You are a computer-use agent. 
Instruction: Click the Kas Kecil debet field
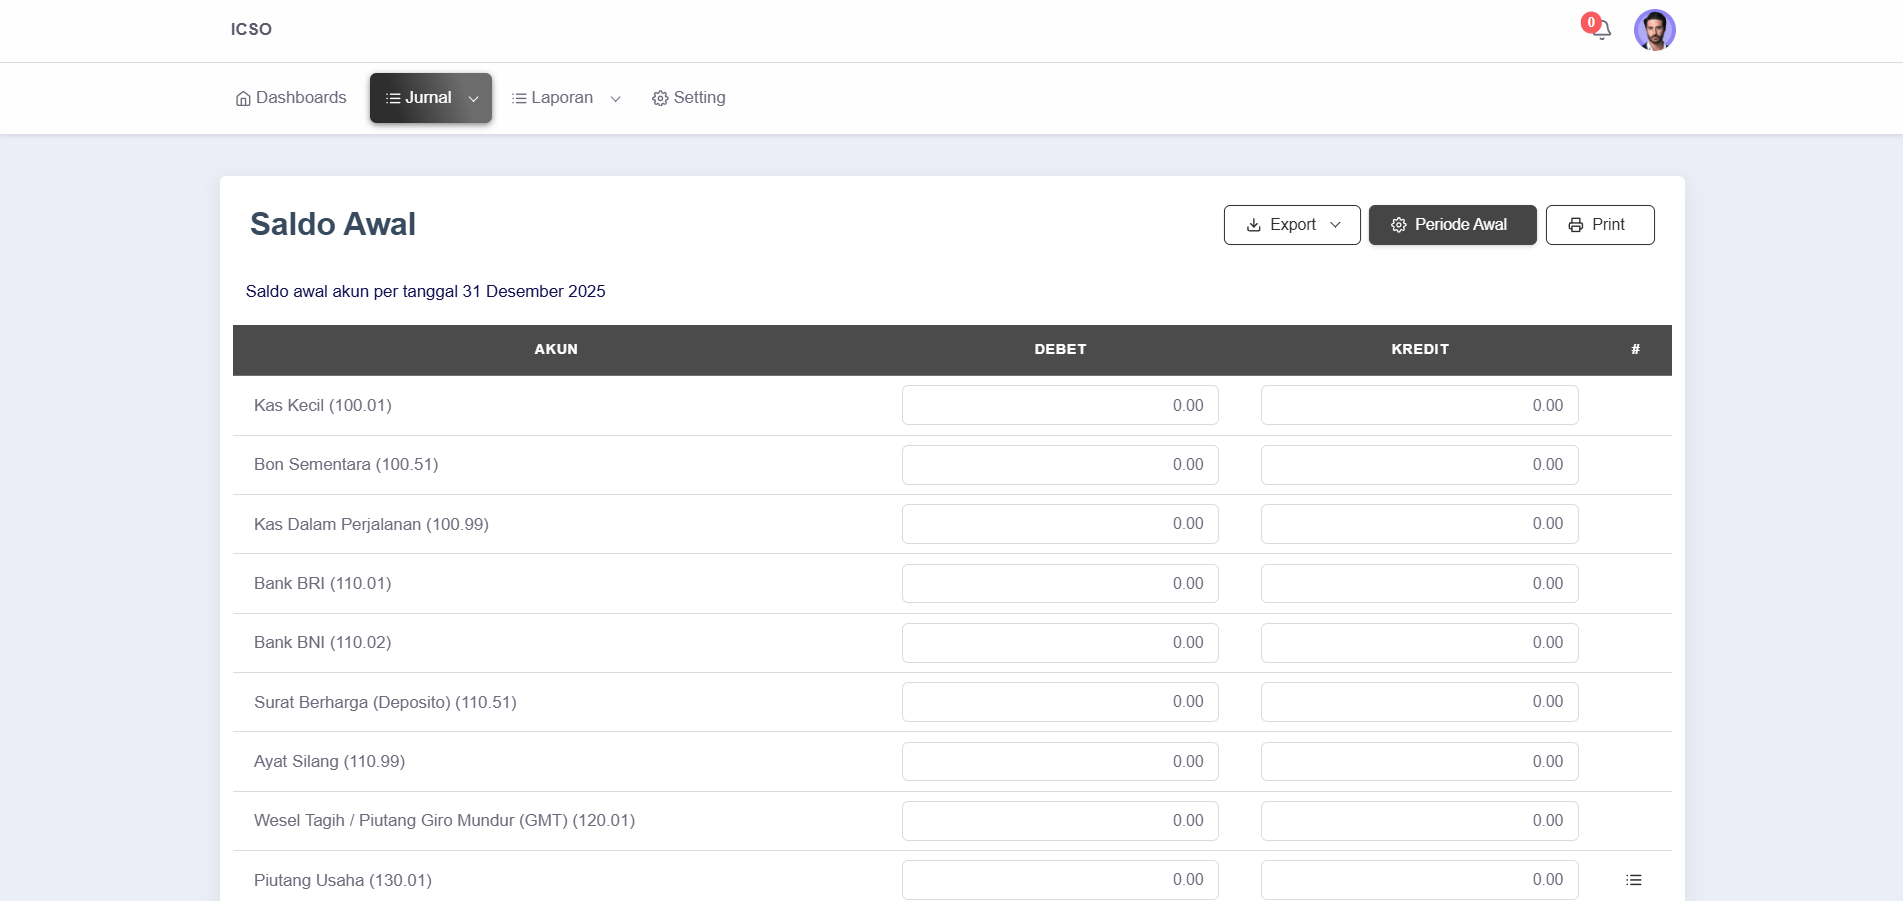tap(1059, 405)
